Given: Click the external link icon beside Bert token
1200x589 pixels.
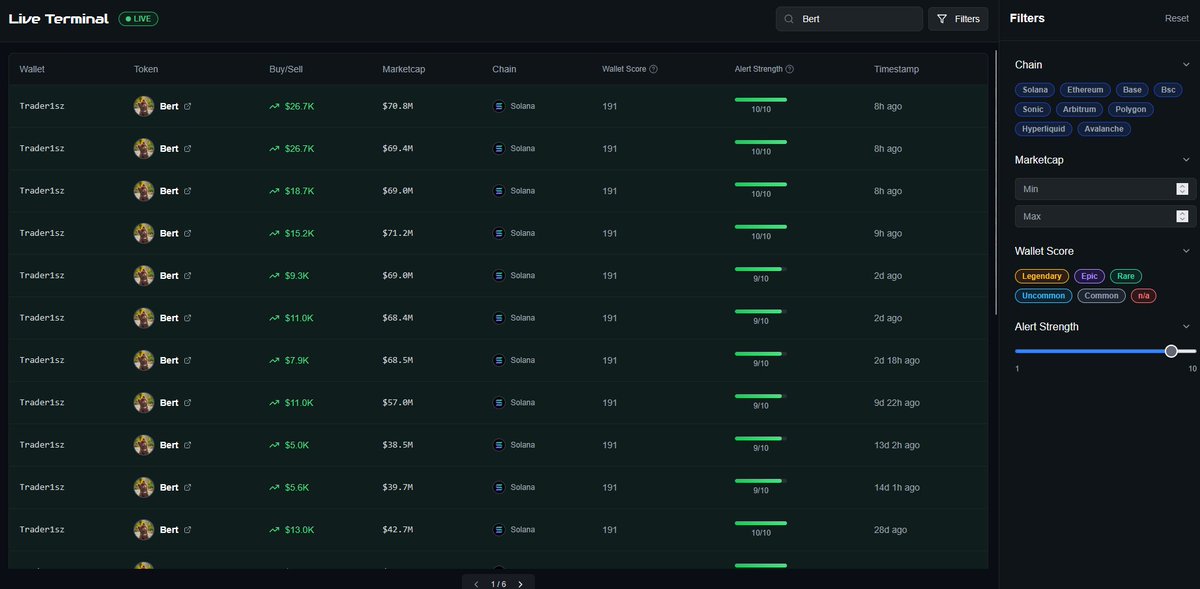Looking at the screenshot, I should click(185, 105).
